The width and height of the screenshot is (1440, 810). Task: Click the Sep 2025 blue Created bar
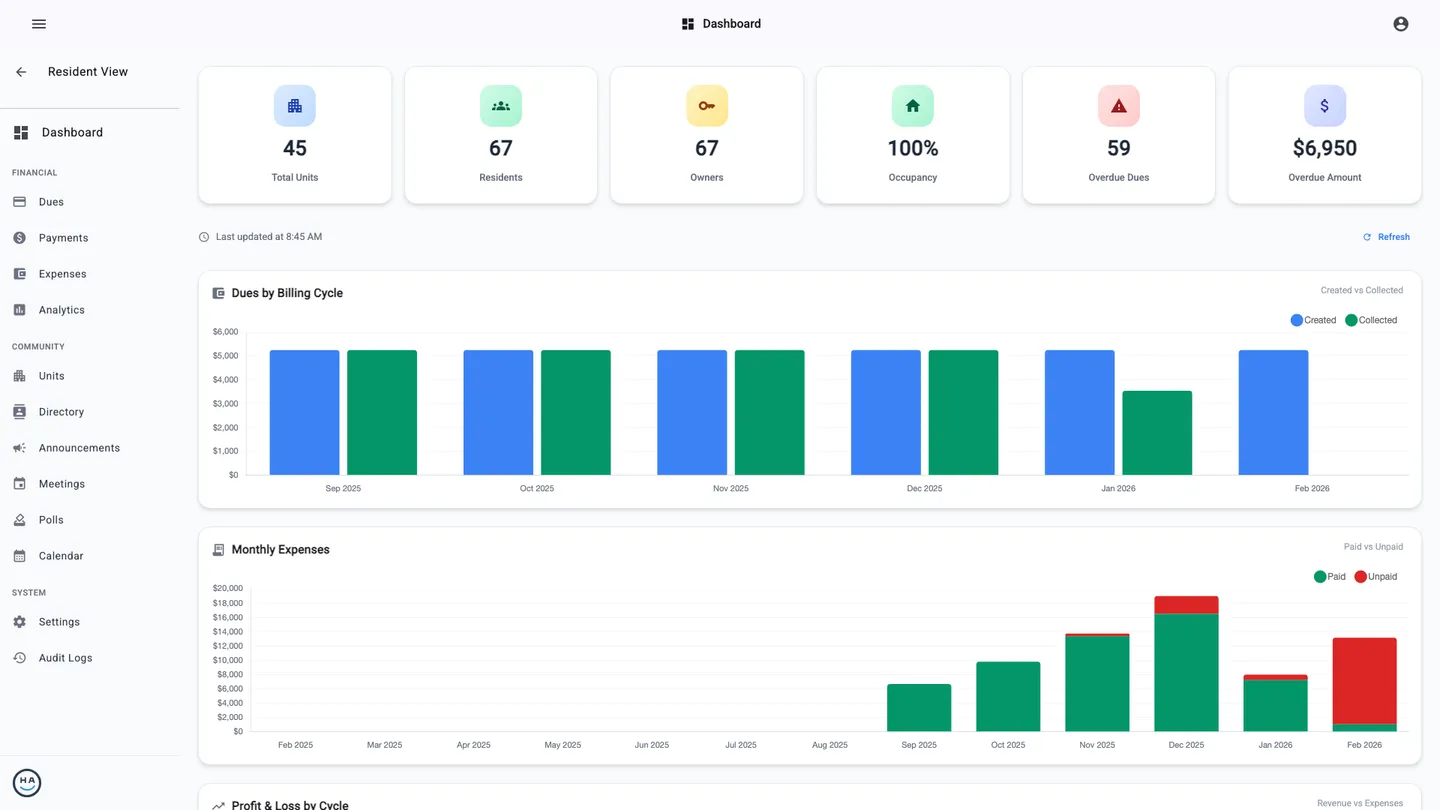pyautogui.click(x=305, y=413)
